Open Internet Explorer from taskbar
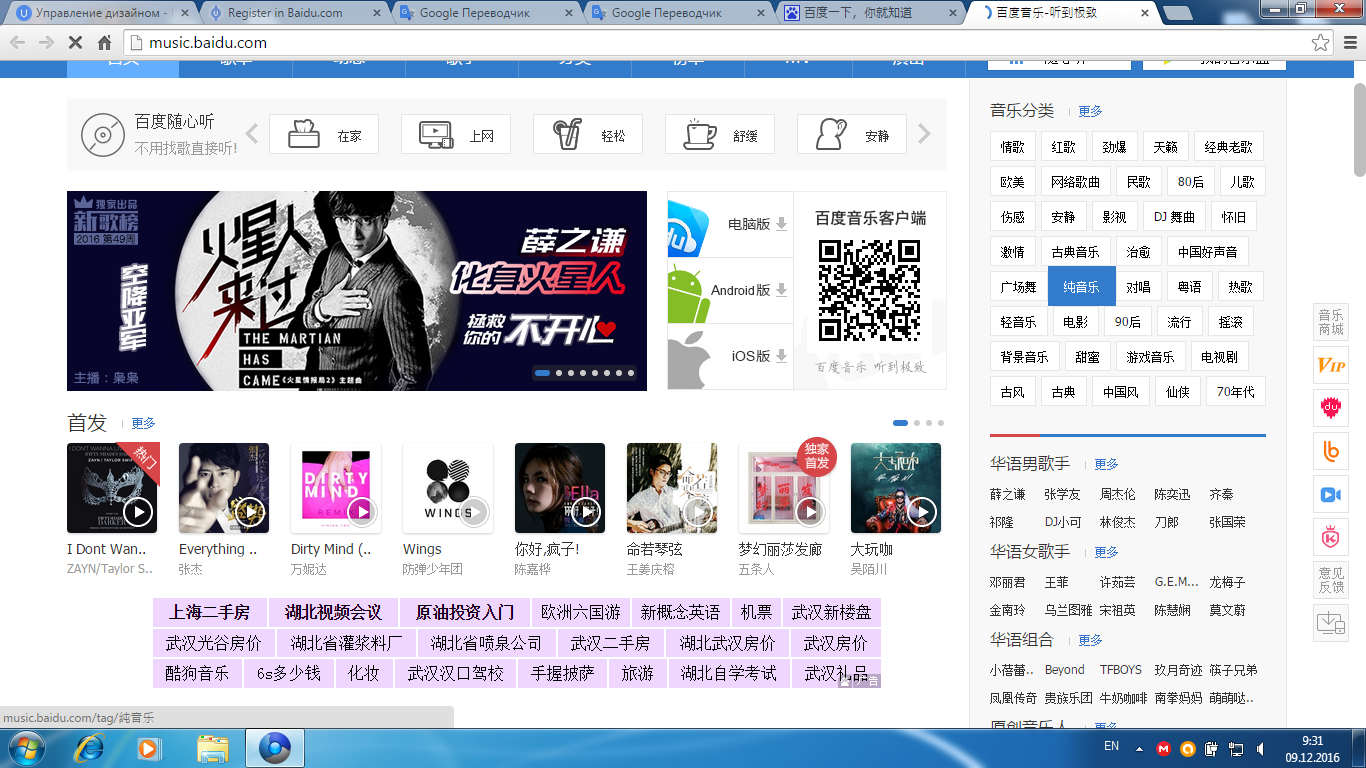 click(x=90, y=748)
